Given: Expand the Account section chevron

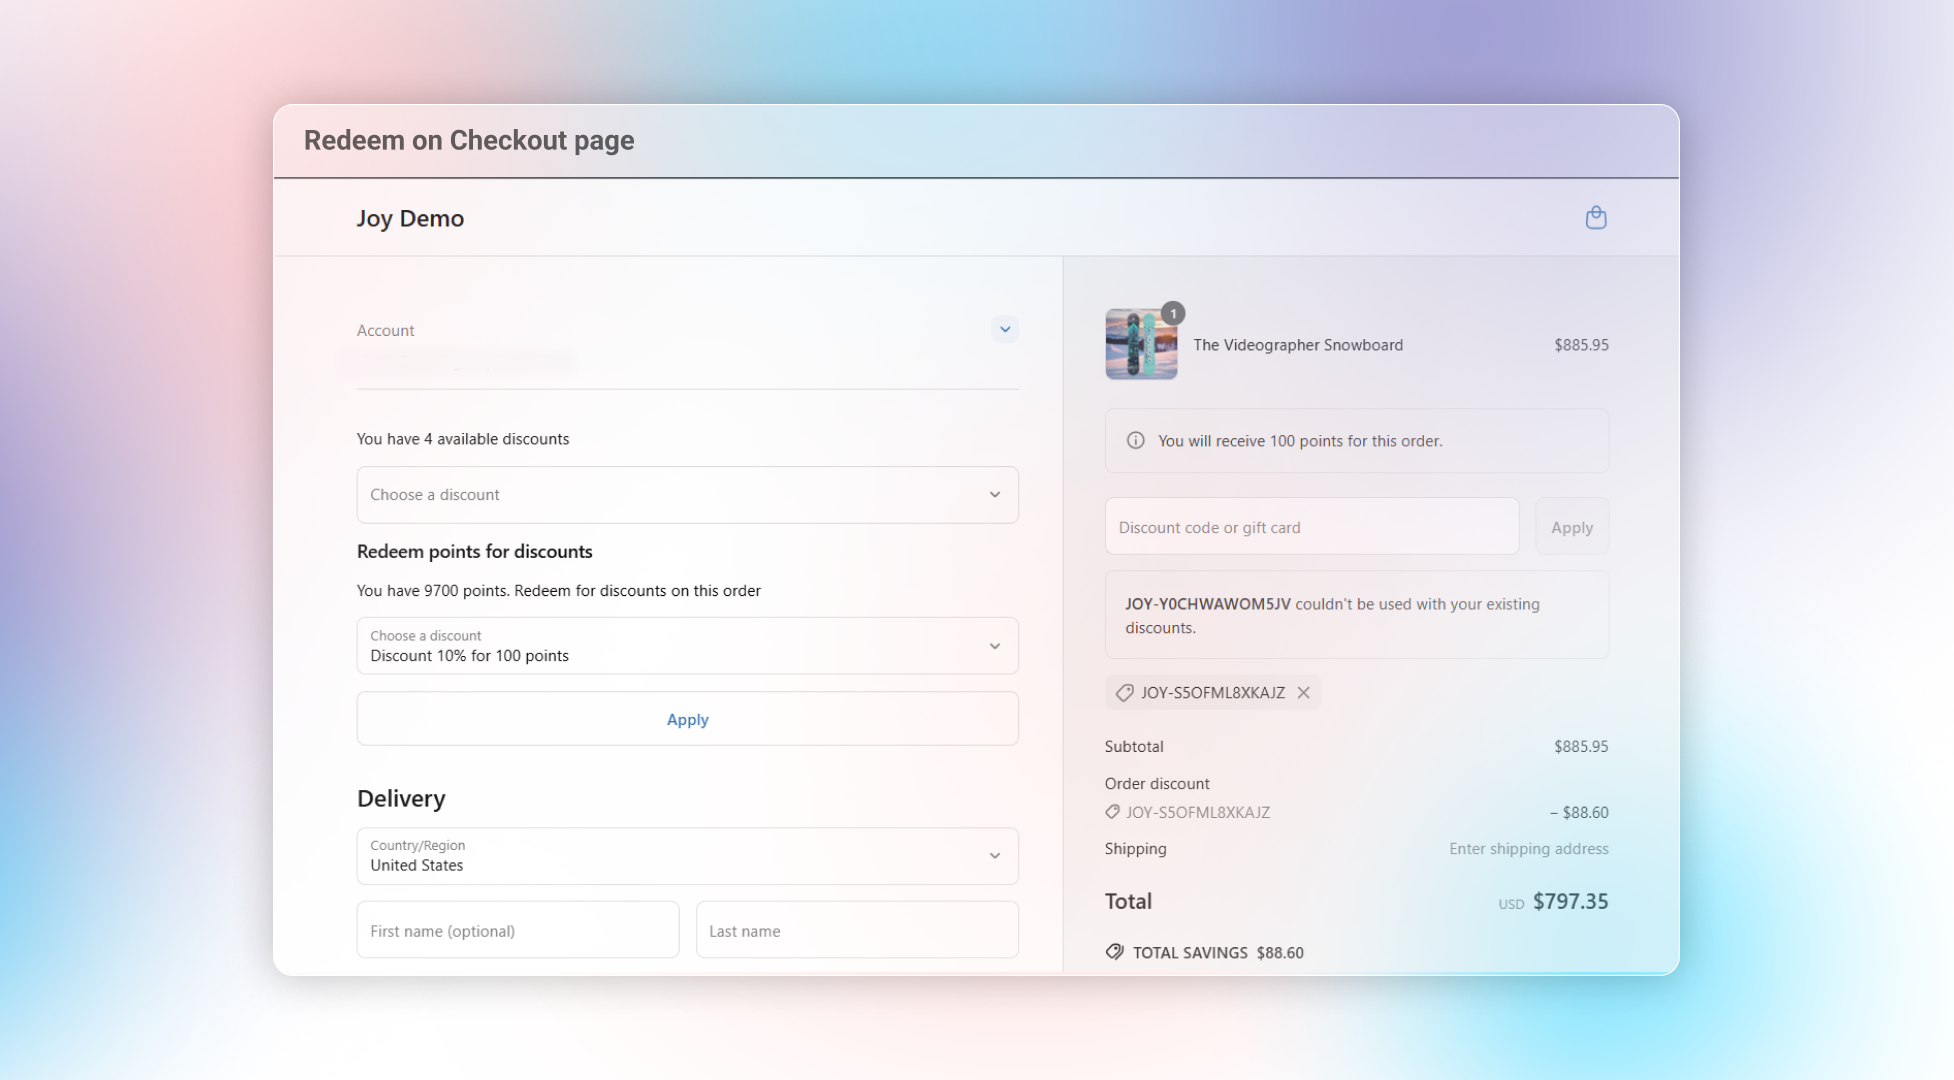Looking at the screenshot, I should 1004,329.
